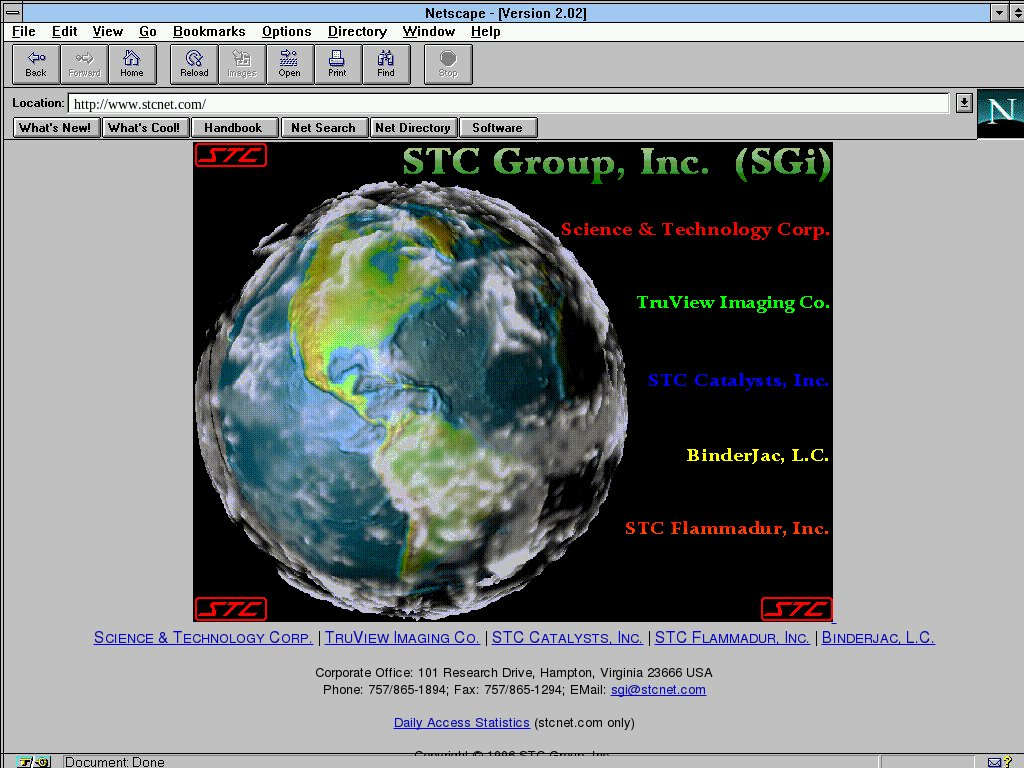The height and width of the screenshot is (768, 1024).
Task: Reload the current page
Action: 194,64
